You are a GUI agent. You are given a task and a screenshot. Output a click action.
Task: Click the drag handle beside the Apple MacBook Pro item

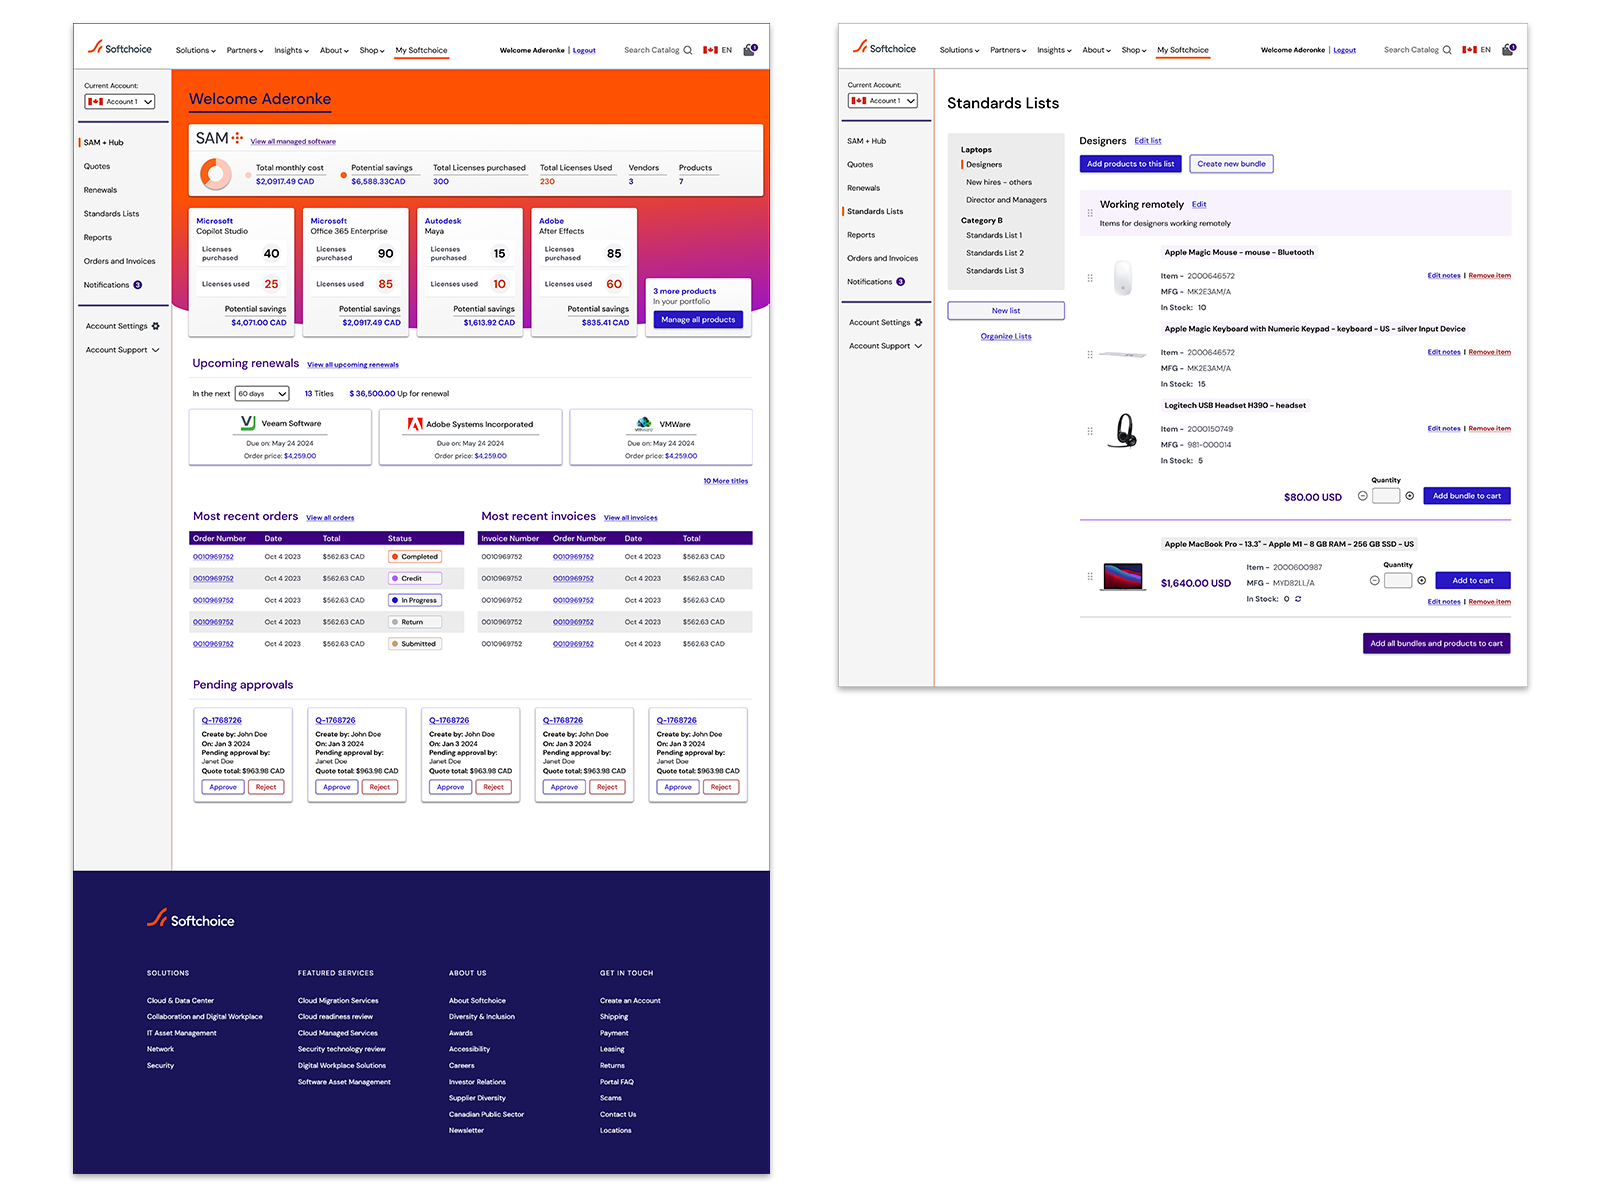click(1090, 576)
